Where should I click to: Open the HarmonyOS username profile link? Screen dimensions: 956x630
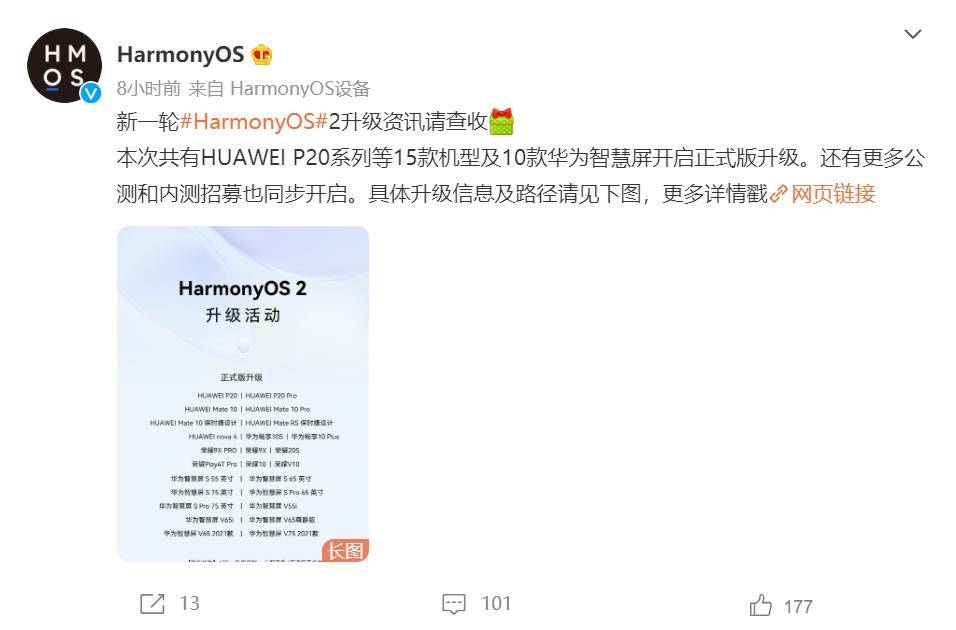pyautogui.click(x=180, y=55)
